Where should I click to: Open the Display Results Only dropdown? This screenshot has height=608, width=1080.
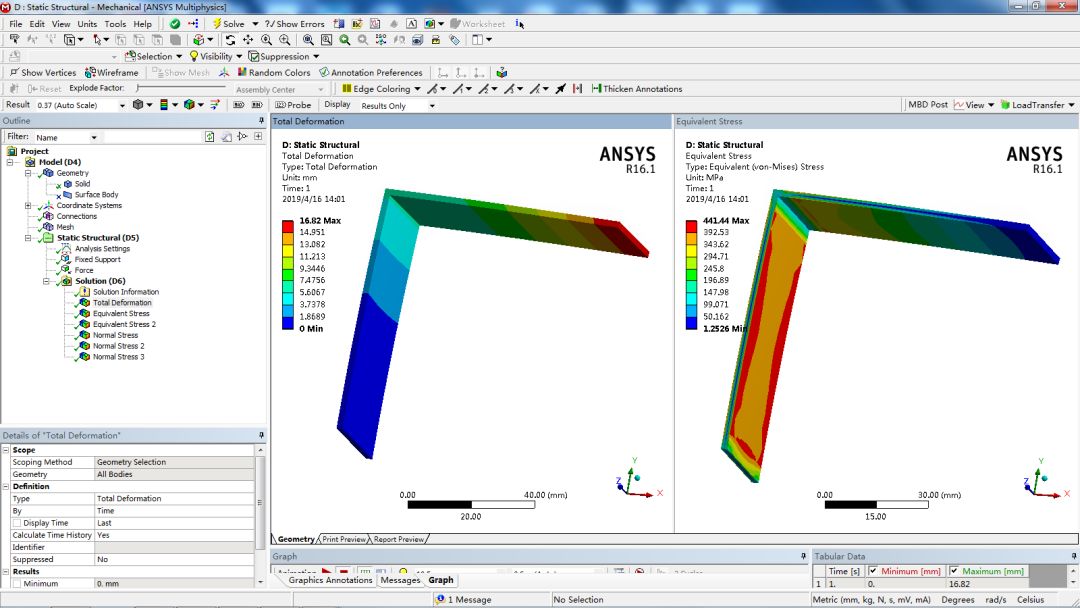[432, 105]
